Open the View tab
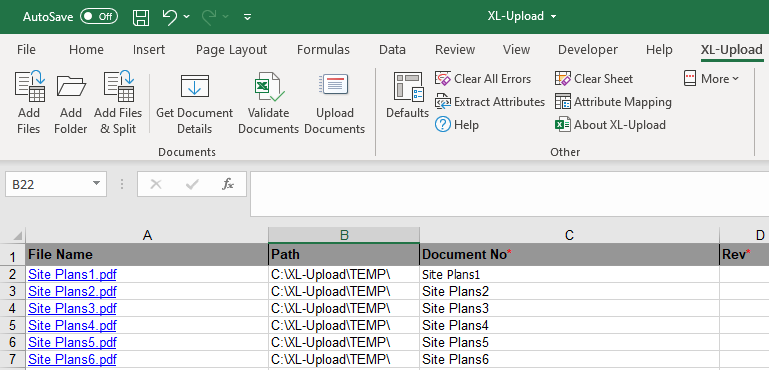 [x=516, y=50]
